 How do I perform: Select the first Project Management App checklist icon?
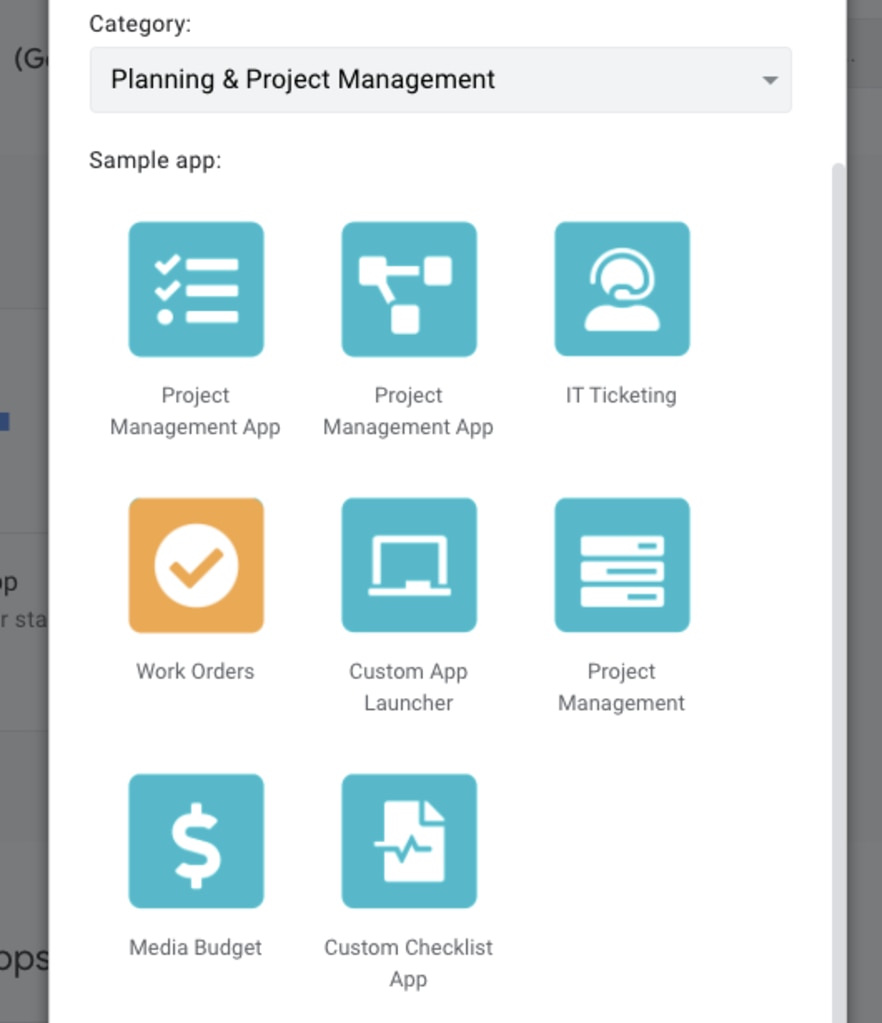[195, 288]
